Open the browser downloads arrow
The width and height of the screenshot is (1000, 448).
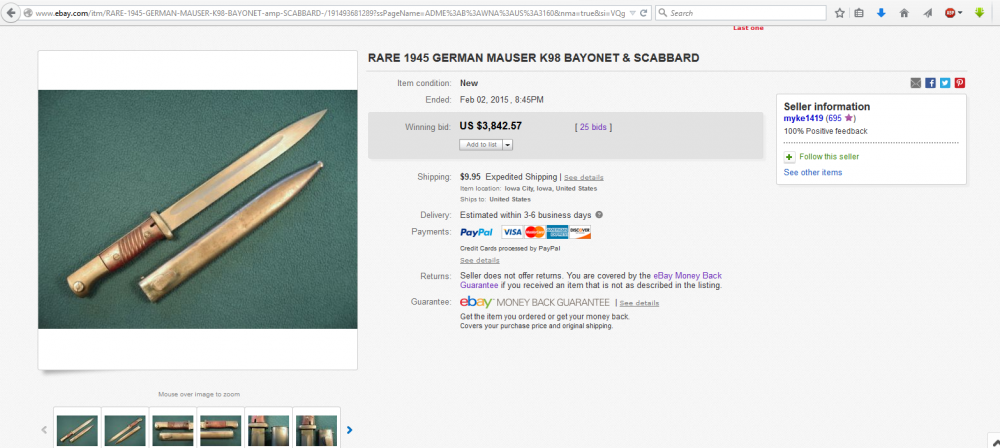coord(881,13)
